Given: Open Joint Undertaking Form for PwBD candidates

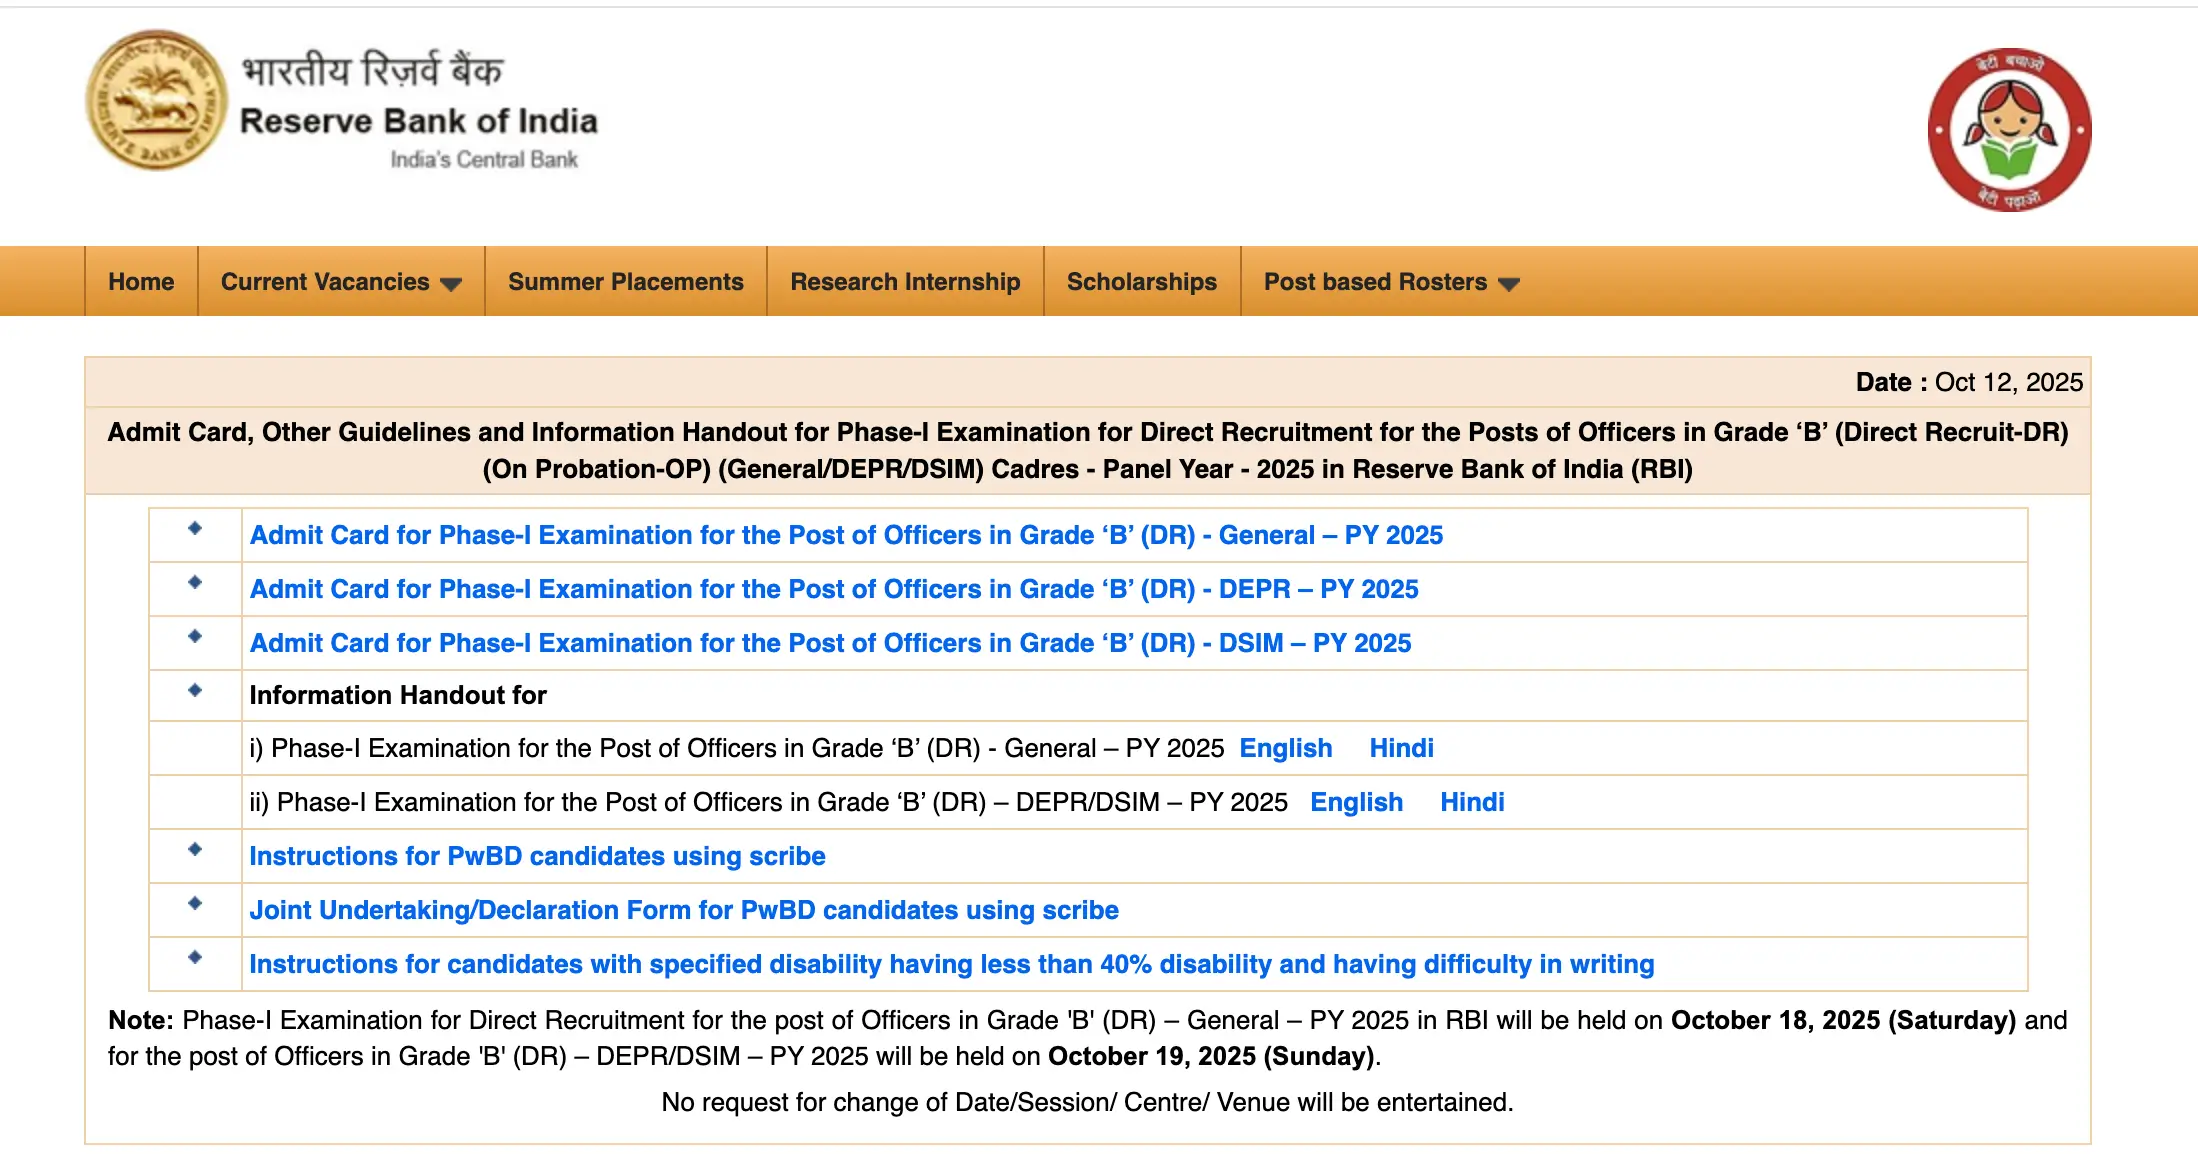Looking at the screenshot, I should pos(684,910).
